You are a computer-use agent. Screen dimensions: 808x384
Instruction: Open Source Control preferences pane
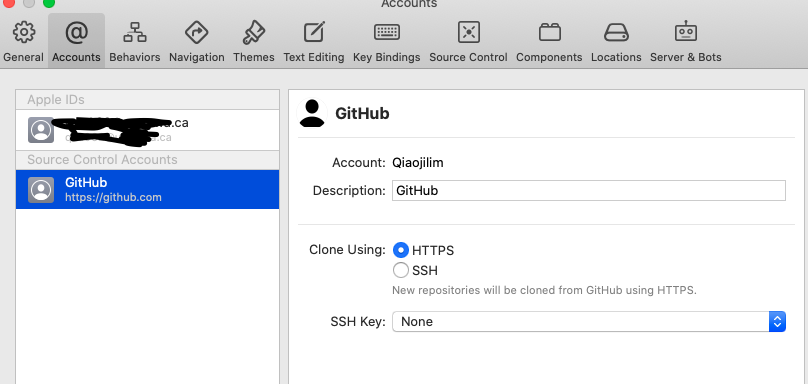click(468, 41)
